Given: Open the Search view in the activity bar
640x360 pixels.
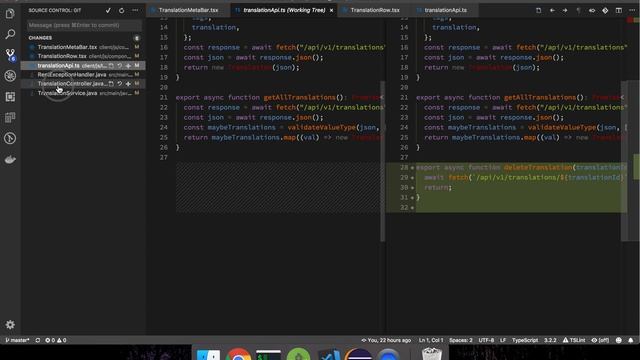Looking at the screenshot, I should click(10, 34).
